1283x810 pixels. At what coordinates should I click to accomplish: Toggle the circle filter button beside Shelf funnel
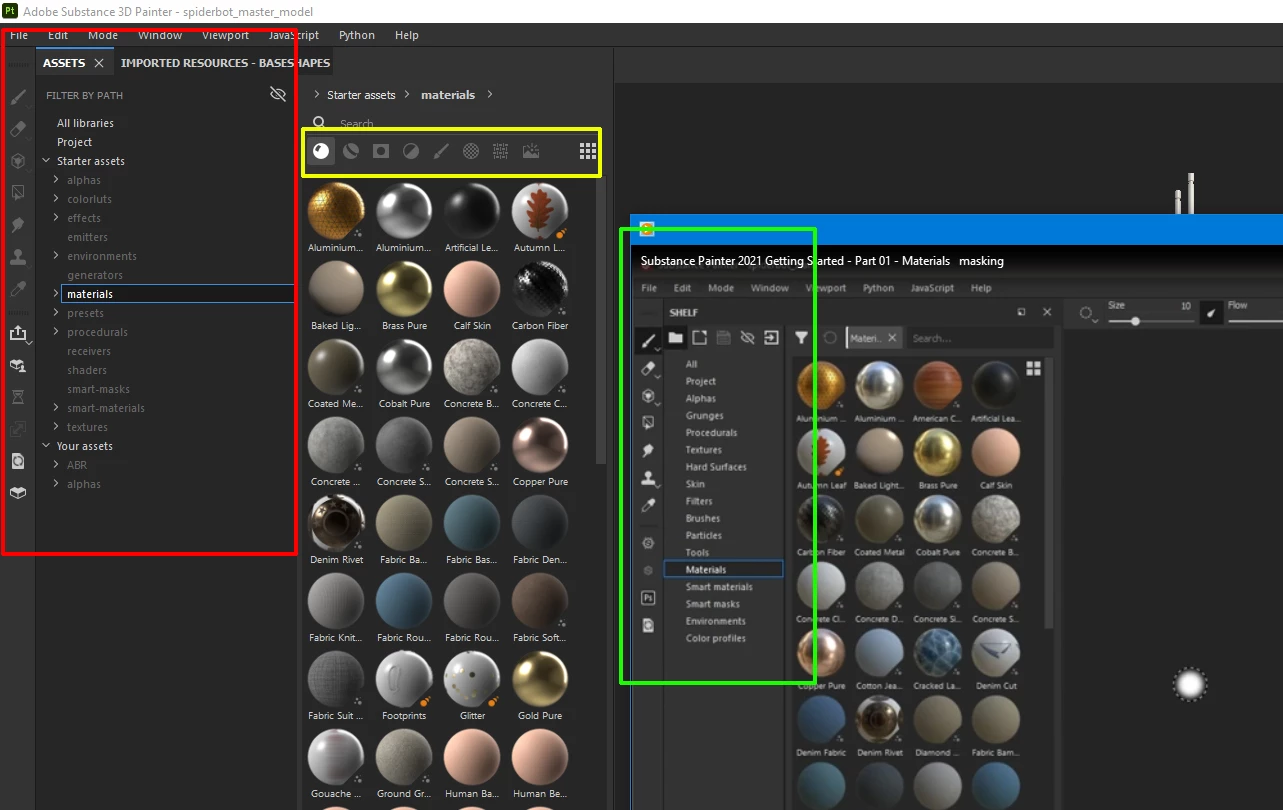tap(830, 338)
